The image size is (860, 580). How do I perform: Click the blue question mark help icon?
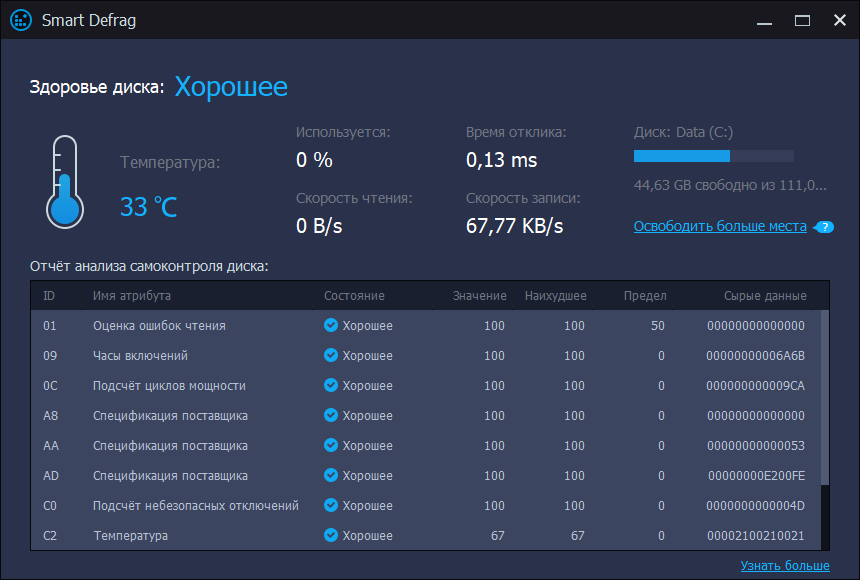[x=824, y=227]
